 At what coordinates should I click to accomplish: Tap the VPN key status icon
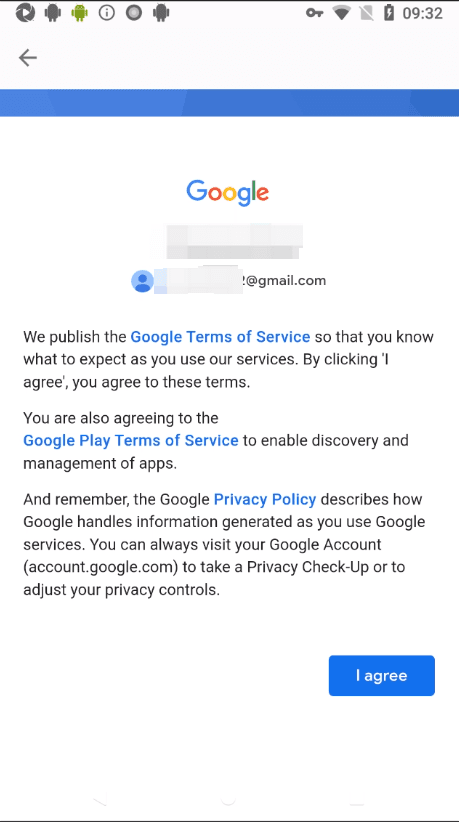click(x=314, y=13)
